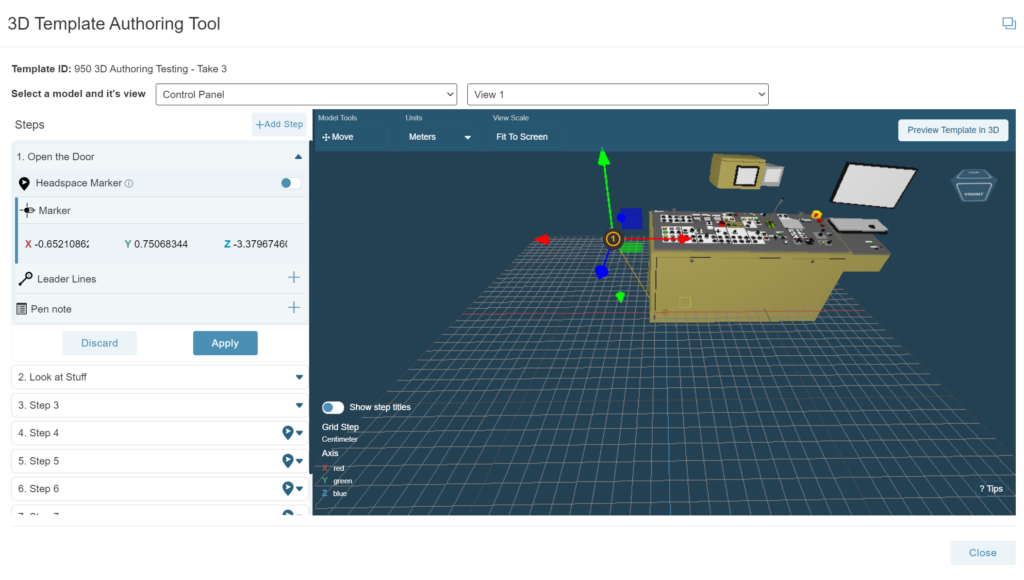Screen dimensions: 1024x580
Task: Select the orange step 1 marker in viewport
Action: (x=613, y=239)
